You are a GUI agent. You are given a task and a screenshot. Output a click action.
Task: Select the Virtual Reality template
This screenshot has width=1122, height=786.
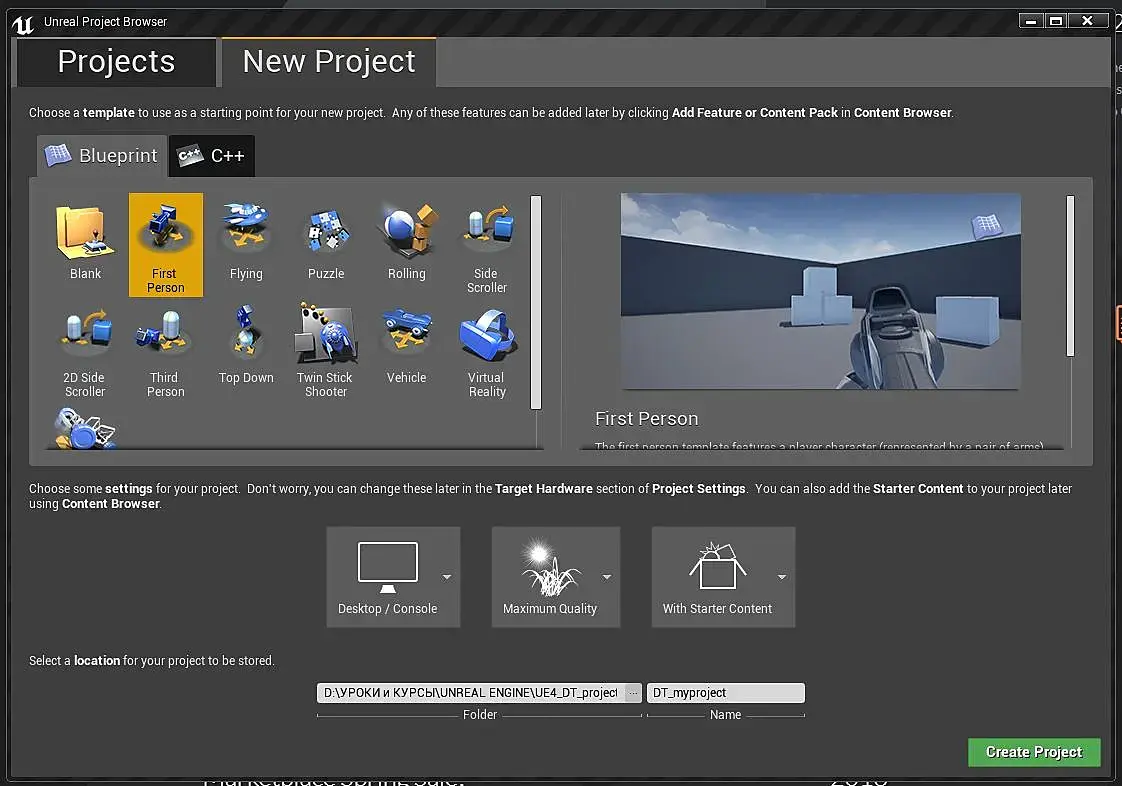487,352
